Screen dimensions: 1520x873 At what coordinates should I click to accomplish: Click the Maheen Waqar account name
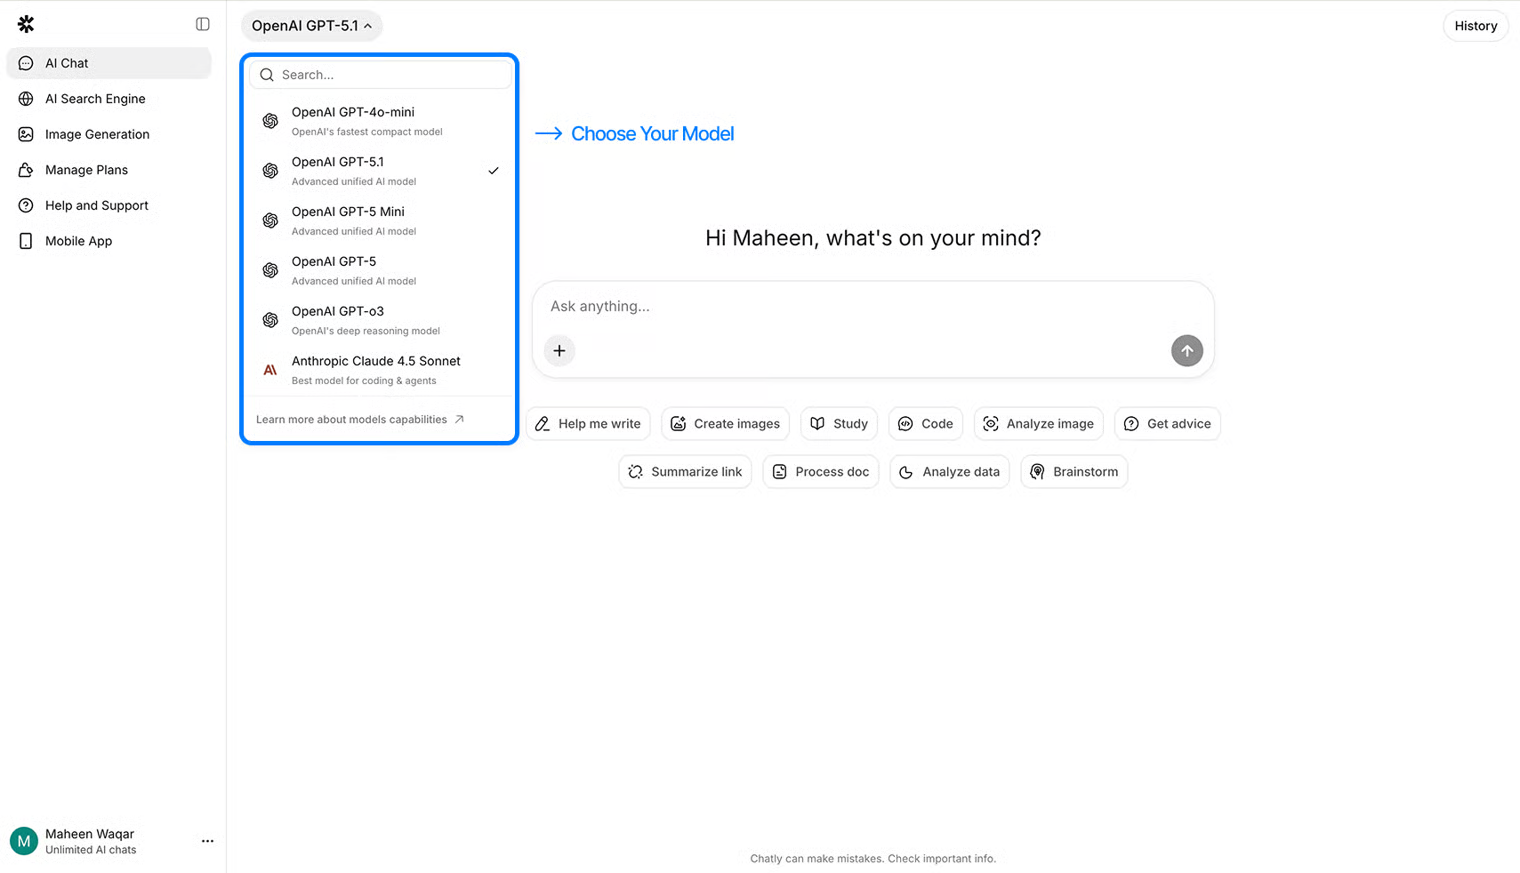tap(90, 834)
